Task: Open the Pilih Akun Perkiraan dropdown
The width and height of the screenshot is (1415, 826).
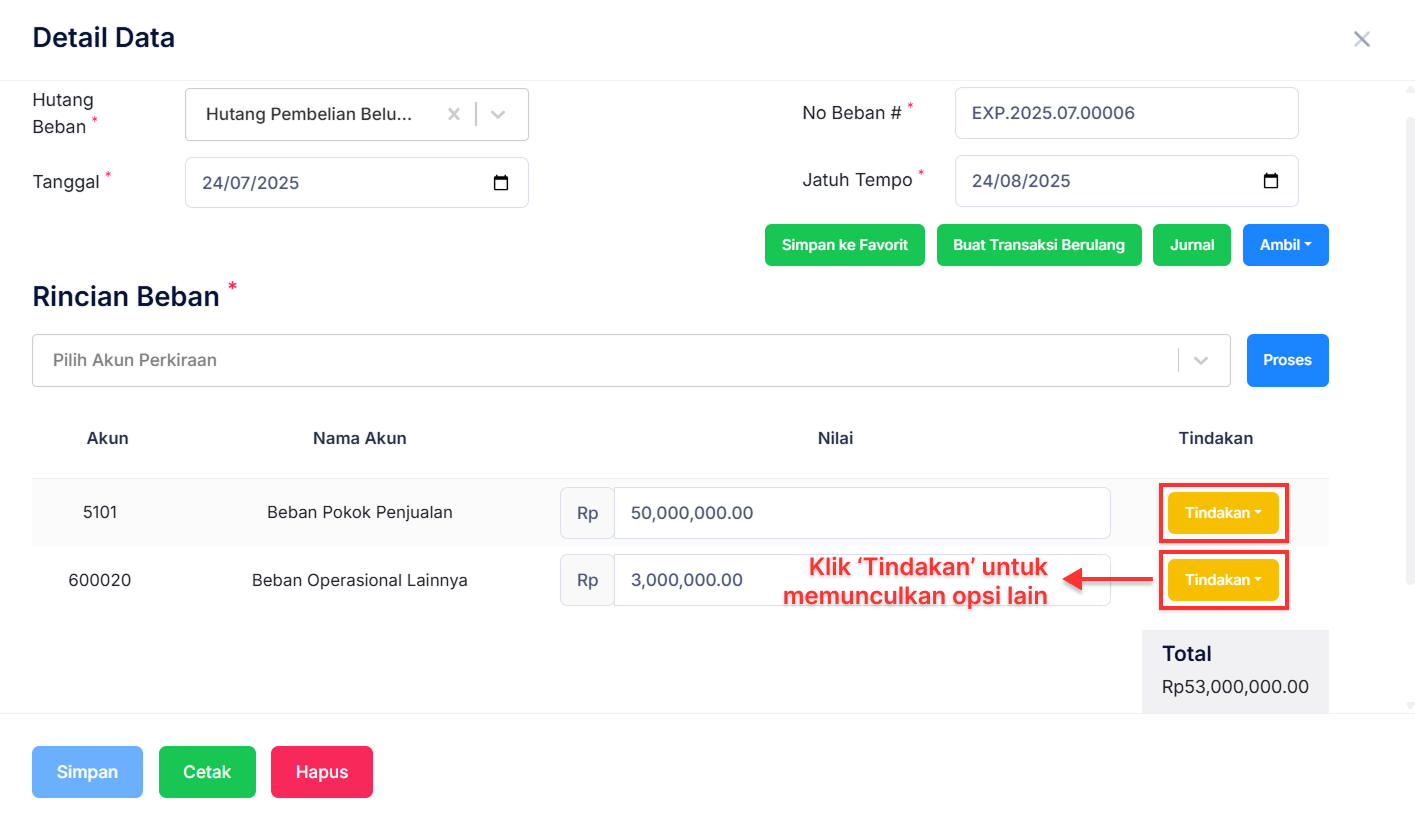Action: click(1200, 360)
